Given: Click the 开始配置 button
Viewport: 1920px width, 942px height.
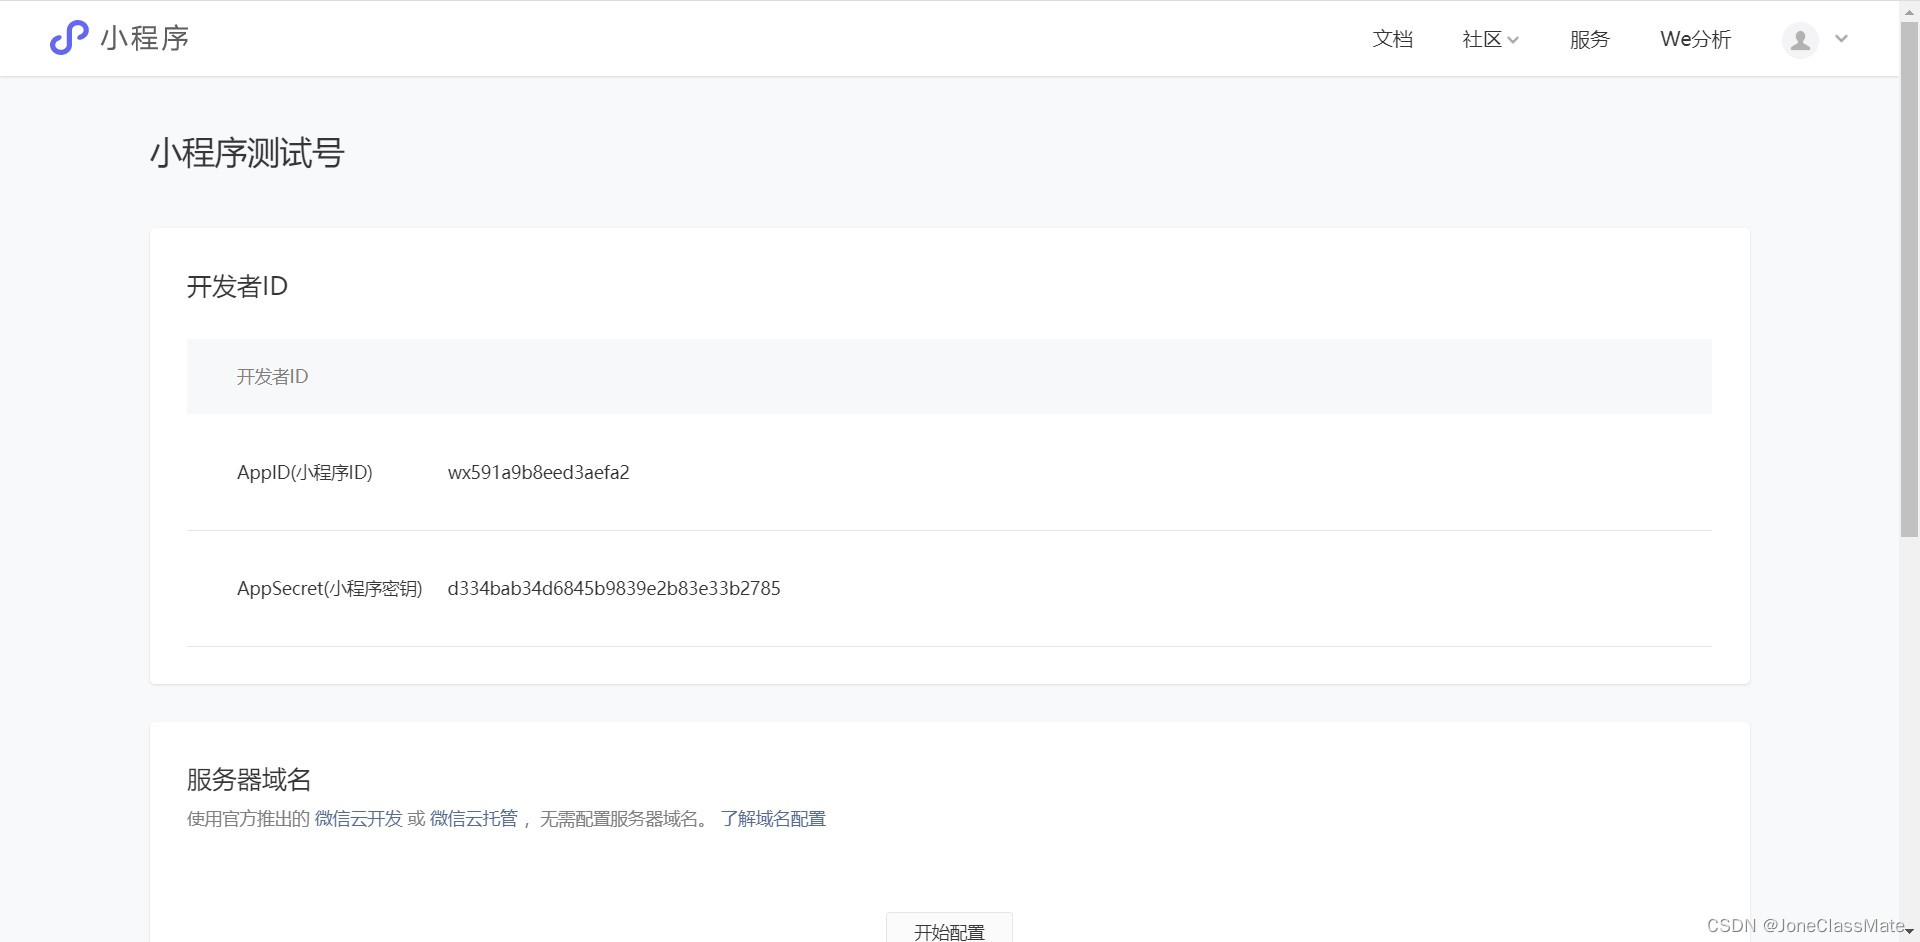Looking at the screenshot, I should (x=949, y=929).
